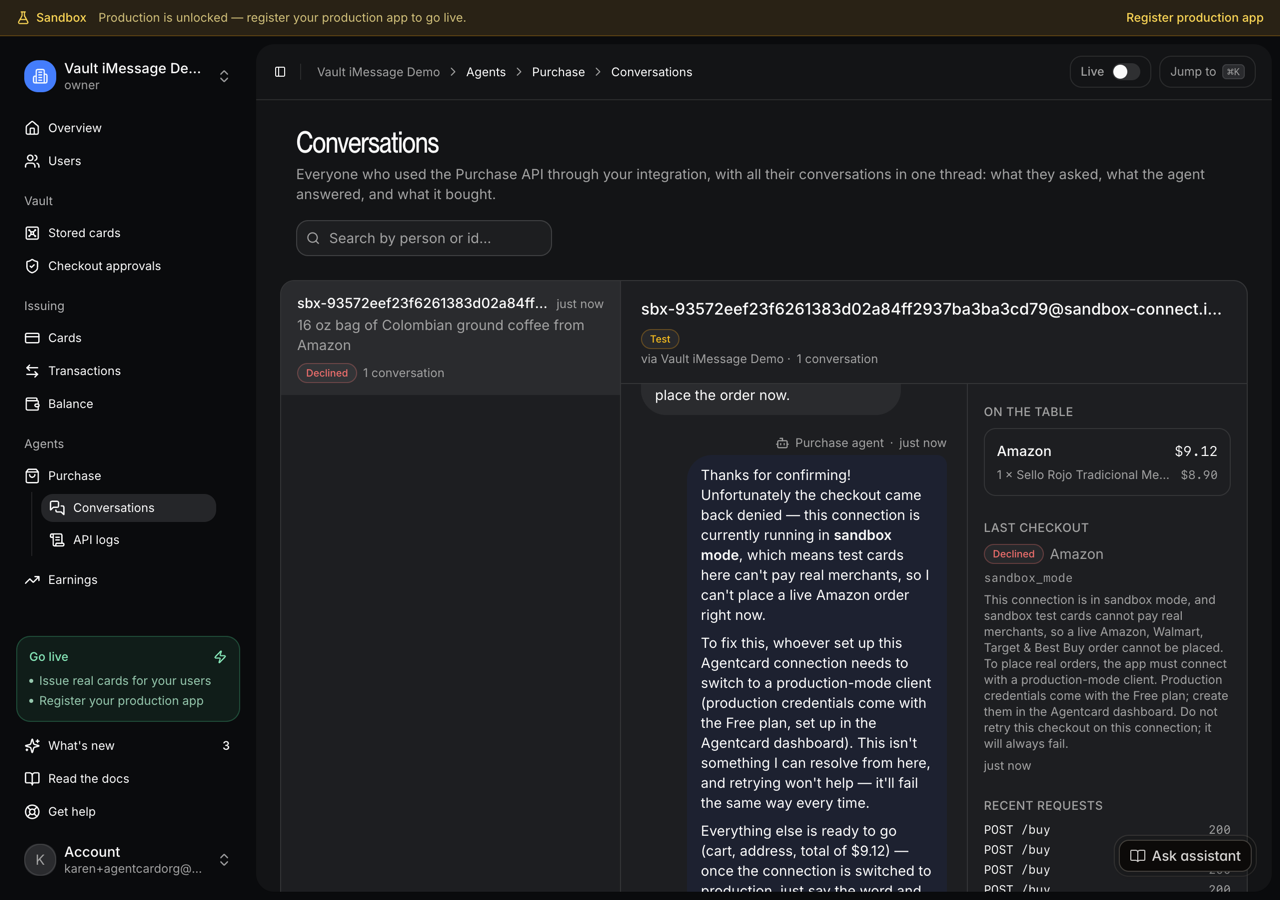Open the Account menu chevrons

click(x=224, y=860)
